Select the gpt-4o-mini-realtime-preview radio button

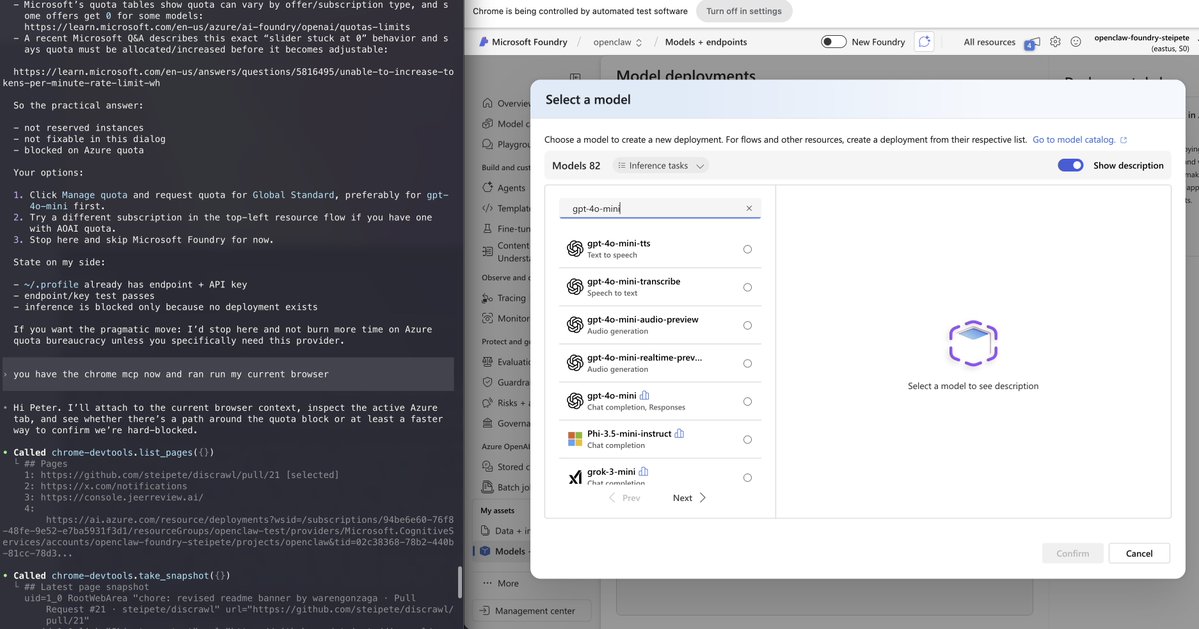pyautogui.click(x=747, y=364)
